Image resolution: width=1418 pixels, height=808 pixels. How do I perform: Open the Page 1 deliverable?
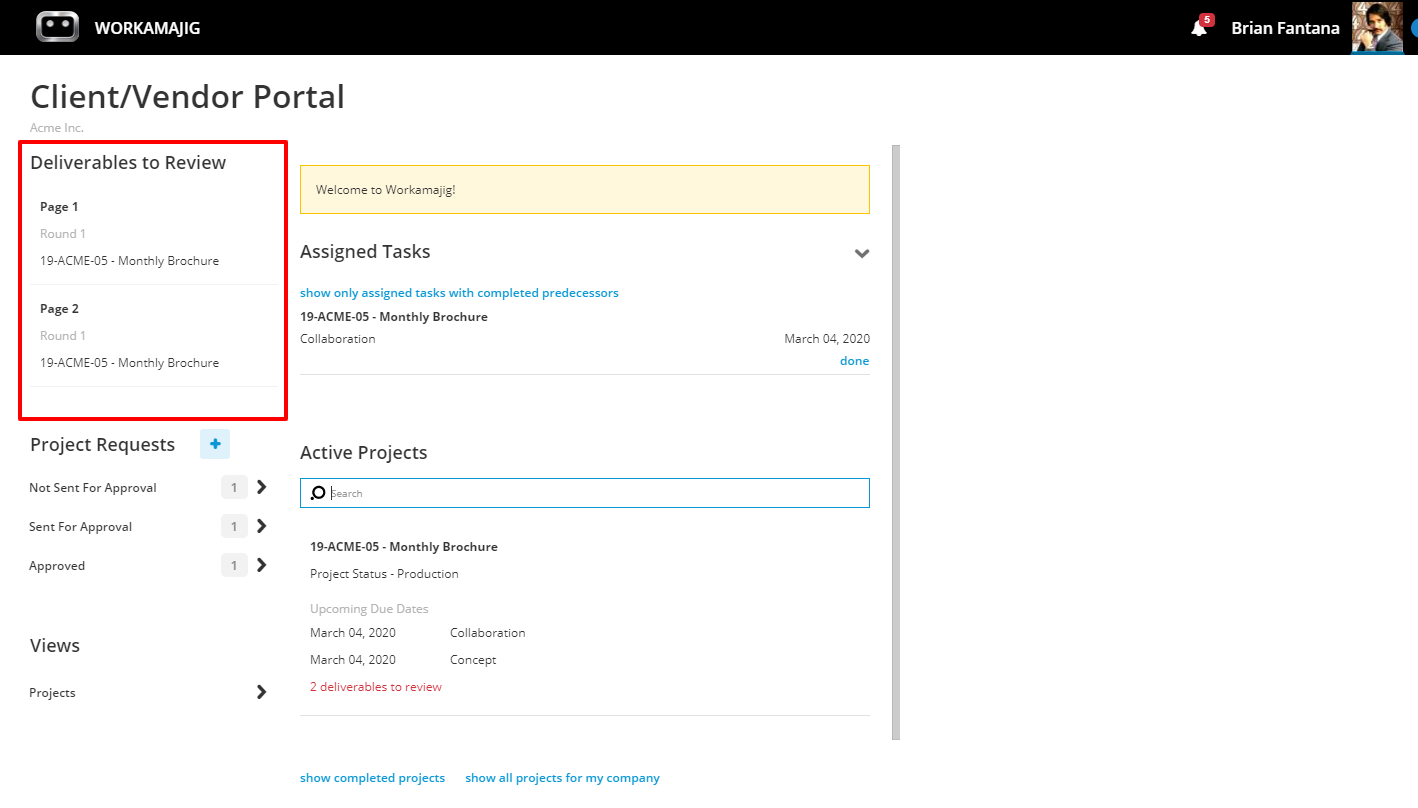153,234
